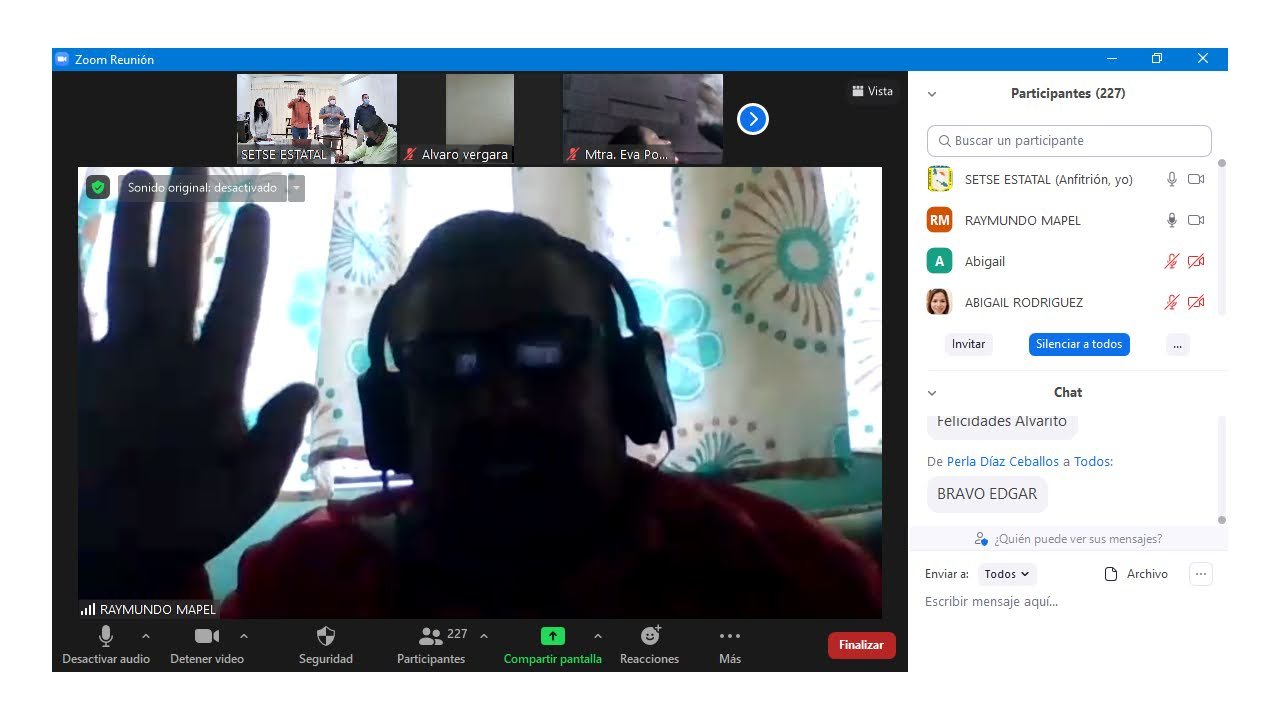Show next video thumbnails with blue arrow
Viewport: 1280px width, 720px height.
[753, 120]
